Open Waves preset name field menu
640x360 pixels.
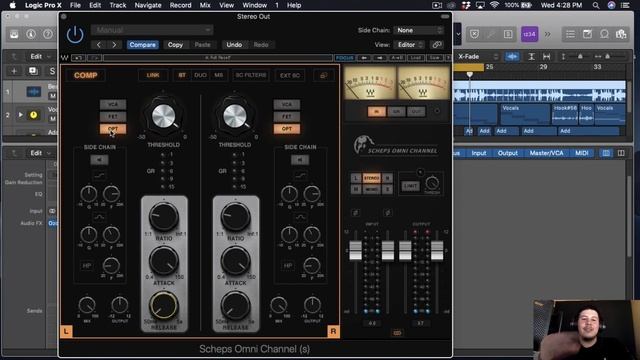pyautogui.click(x=218, y=58)
